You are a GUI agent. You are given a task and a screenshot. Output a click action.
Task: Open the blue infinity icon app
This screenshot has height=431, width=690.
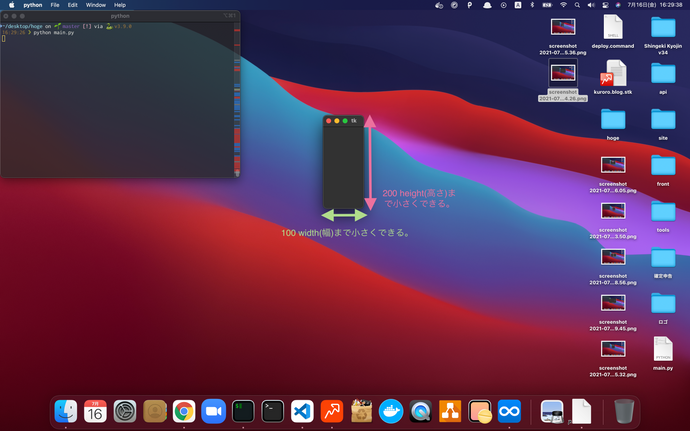pos(509,411)
